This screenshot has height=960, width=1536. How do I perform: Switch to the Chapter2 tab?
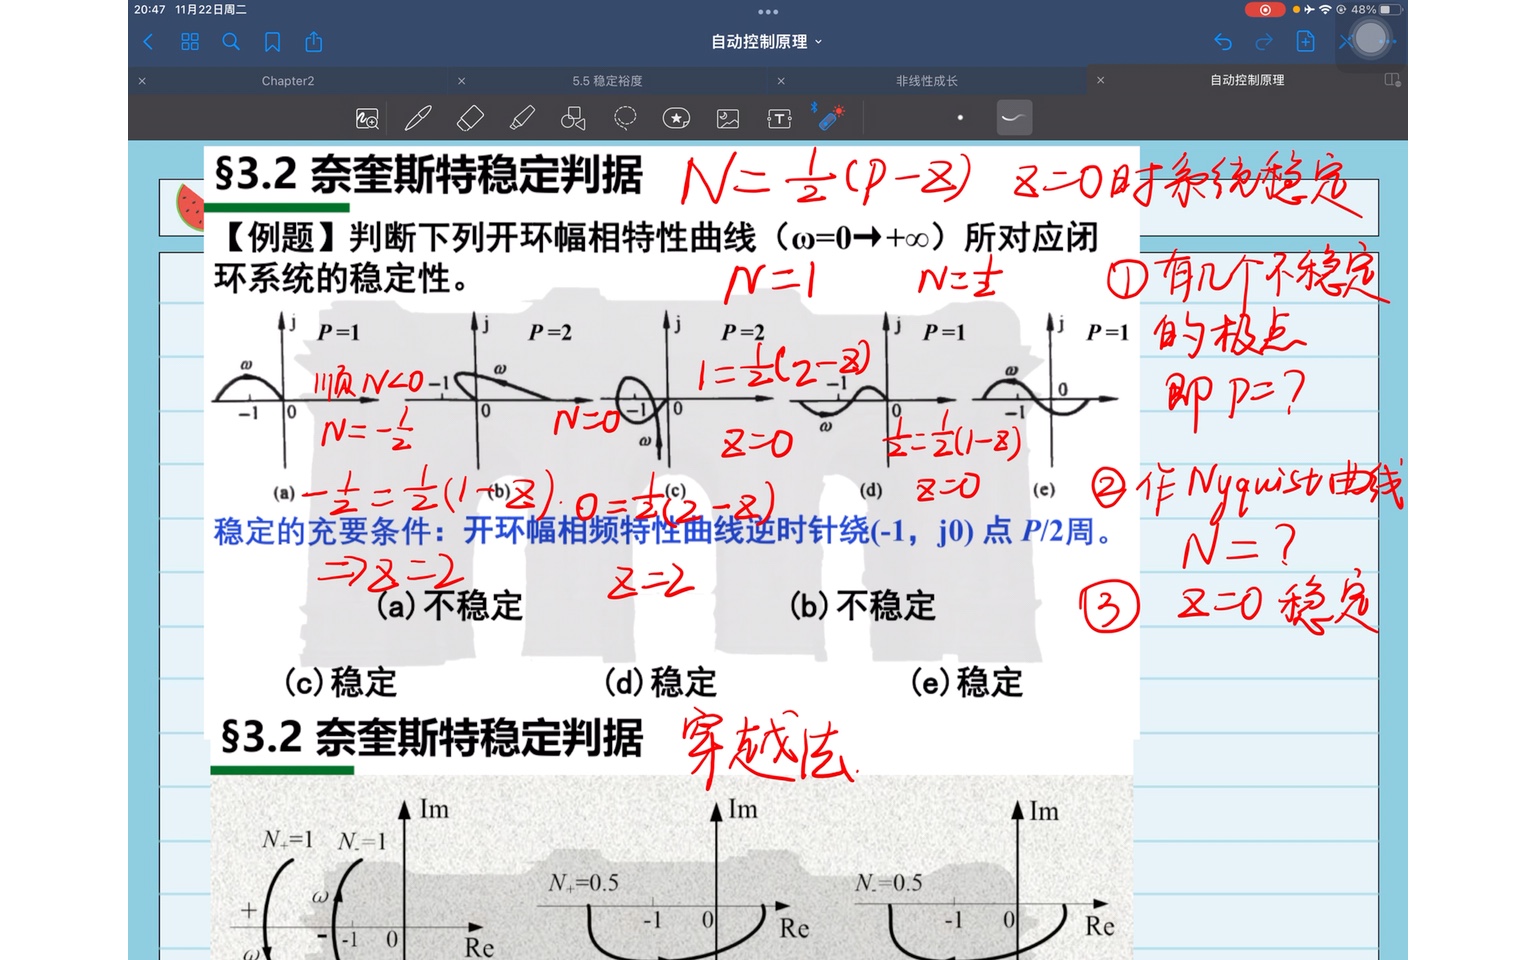pyautogui.click(x=287, y=80)
